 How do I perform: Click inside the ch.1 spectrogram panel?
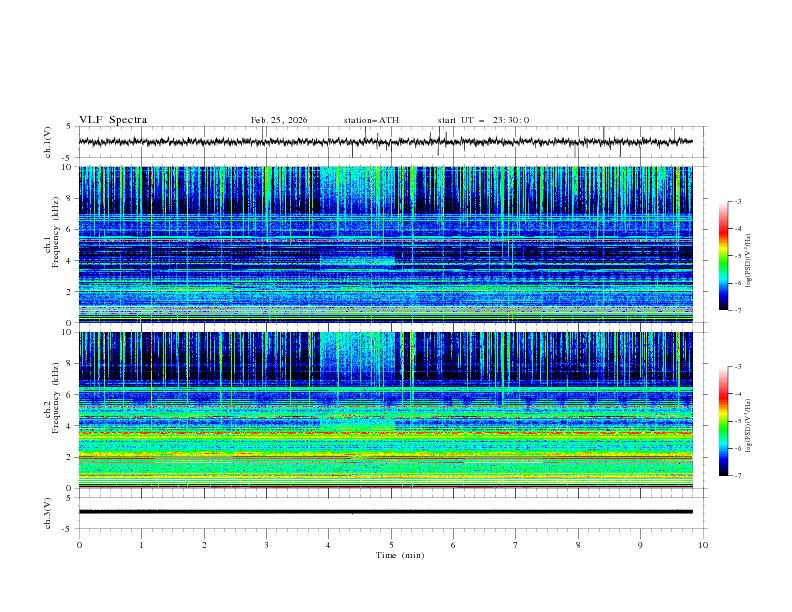click(390, 244)
